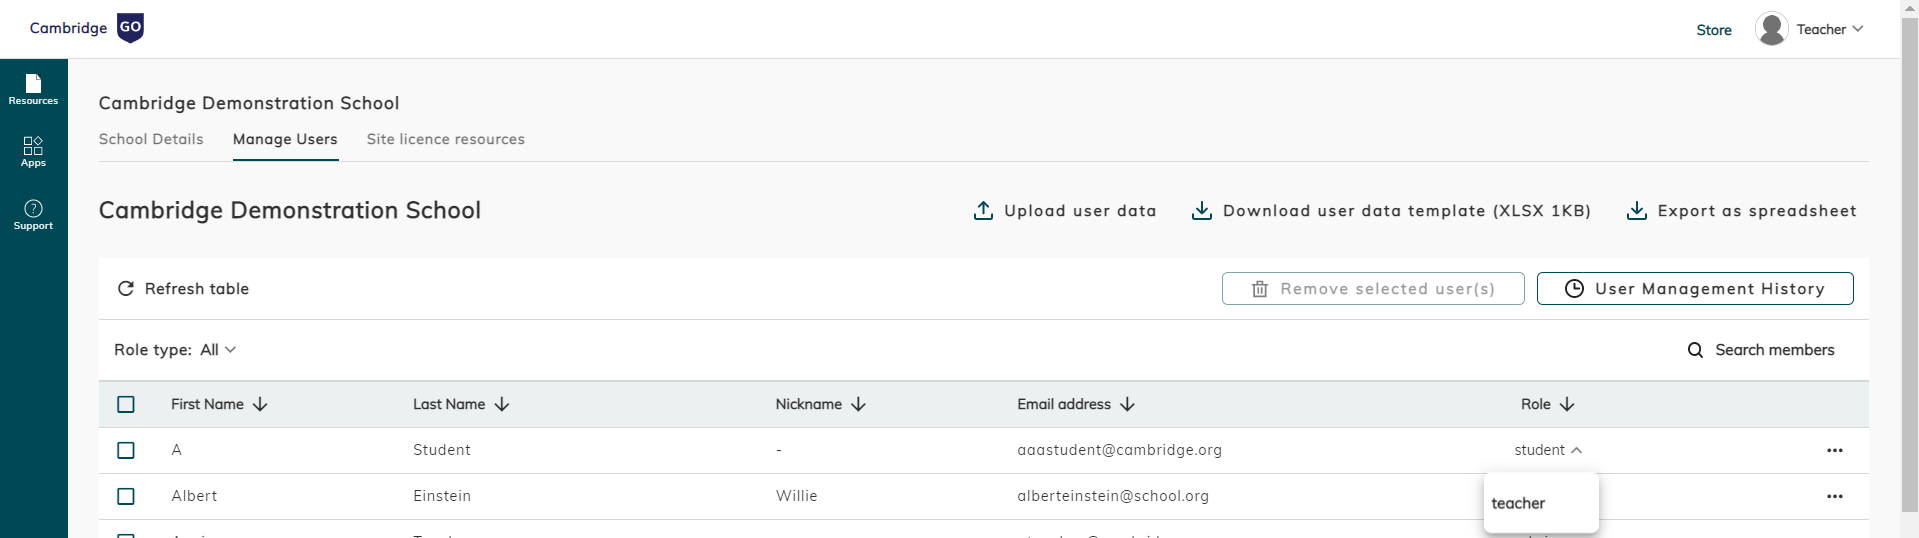Viewport: 1919px width, 538px height.
Task: Switch to the School Details tab
Action: point(151,139)
